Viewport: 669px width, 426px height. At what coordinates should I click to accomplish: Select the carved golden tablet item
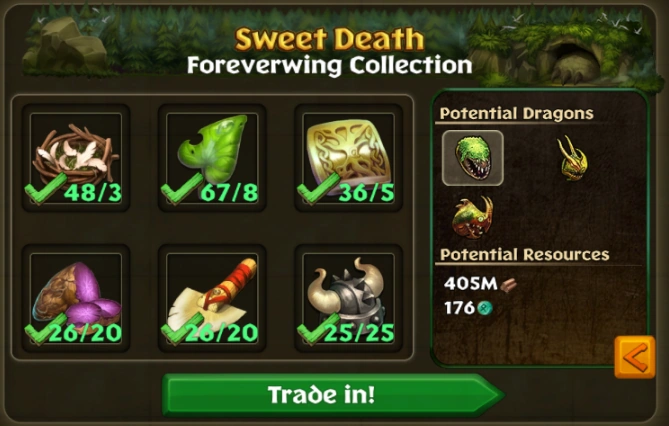(349, 158)
